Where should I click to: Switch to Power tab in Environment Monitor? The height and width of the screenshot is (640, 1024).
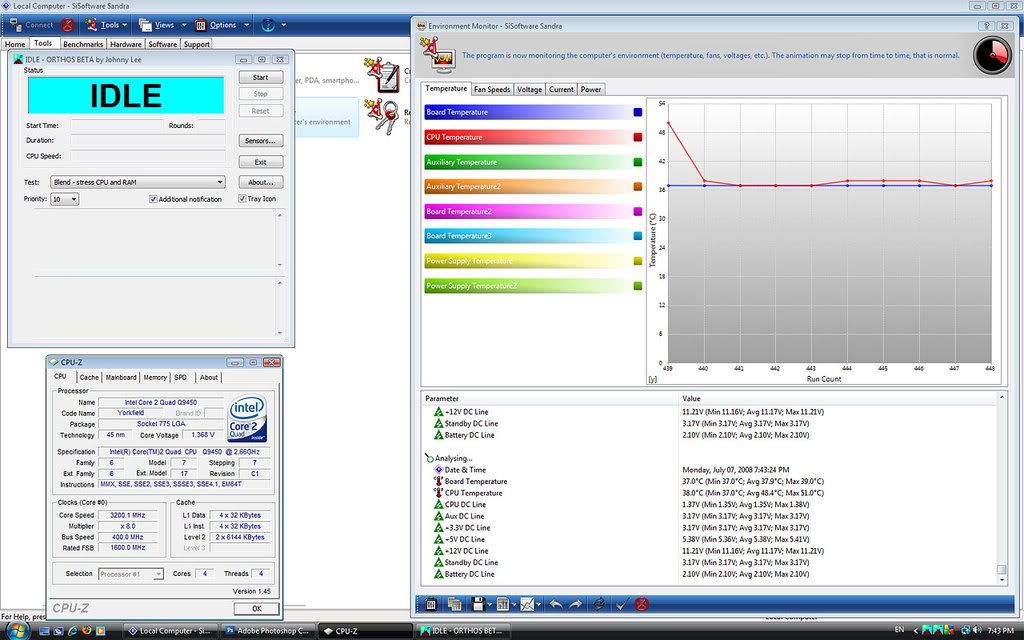click(x=591, y=89)
